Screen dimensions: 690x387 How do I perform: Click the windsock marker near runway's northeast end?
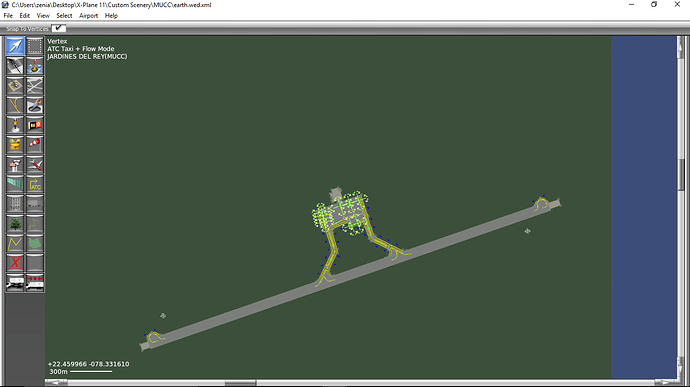[x=528, y=231]
